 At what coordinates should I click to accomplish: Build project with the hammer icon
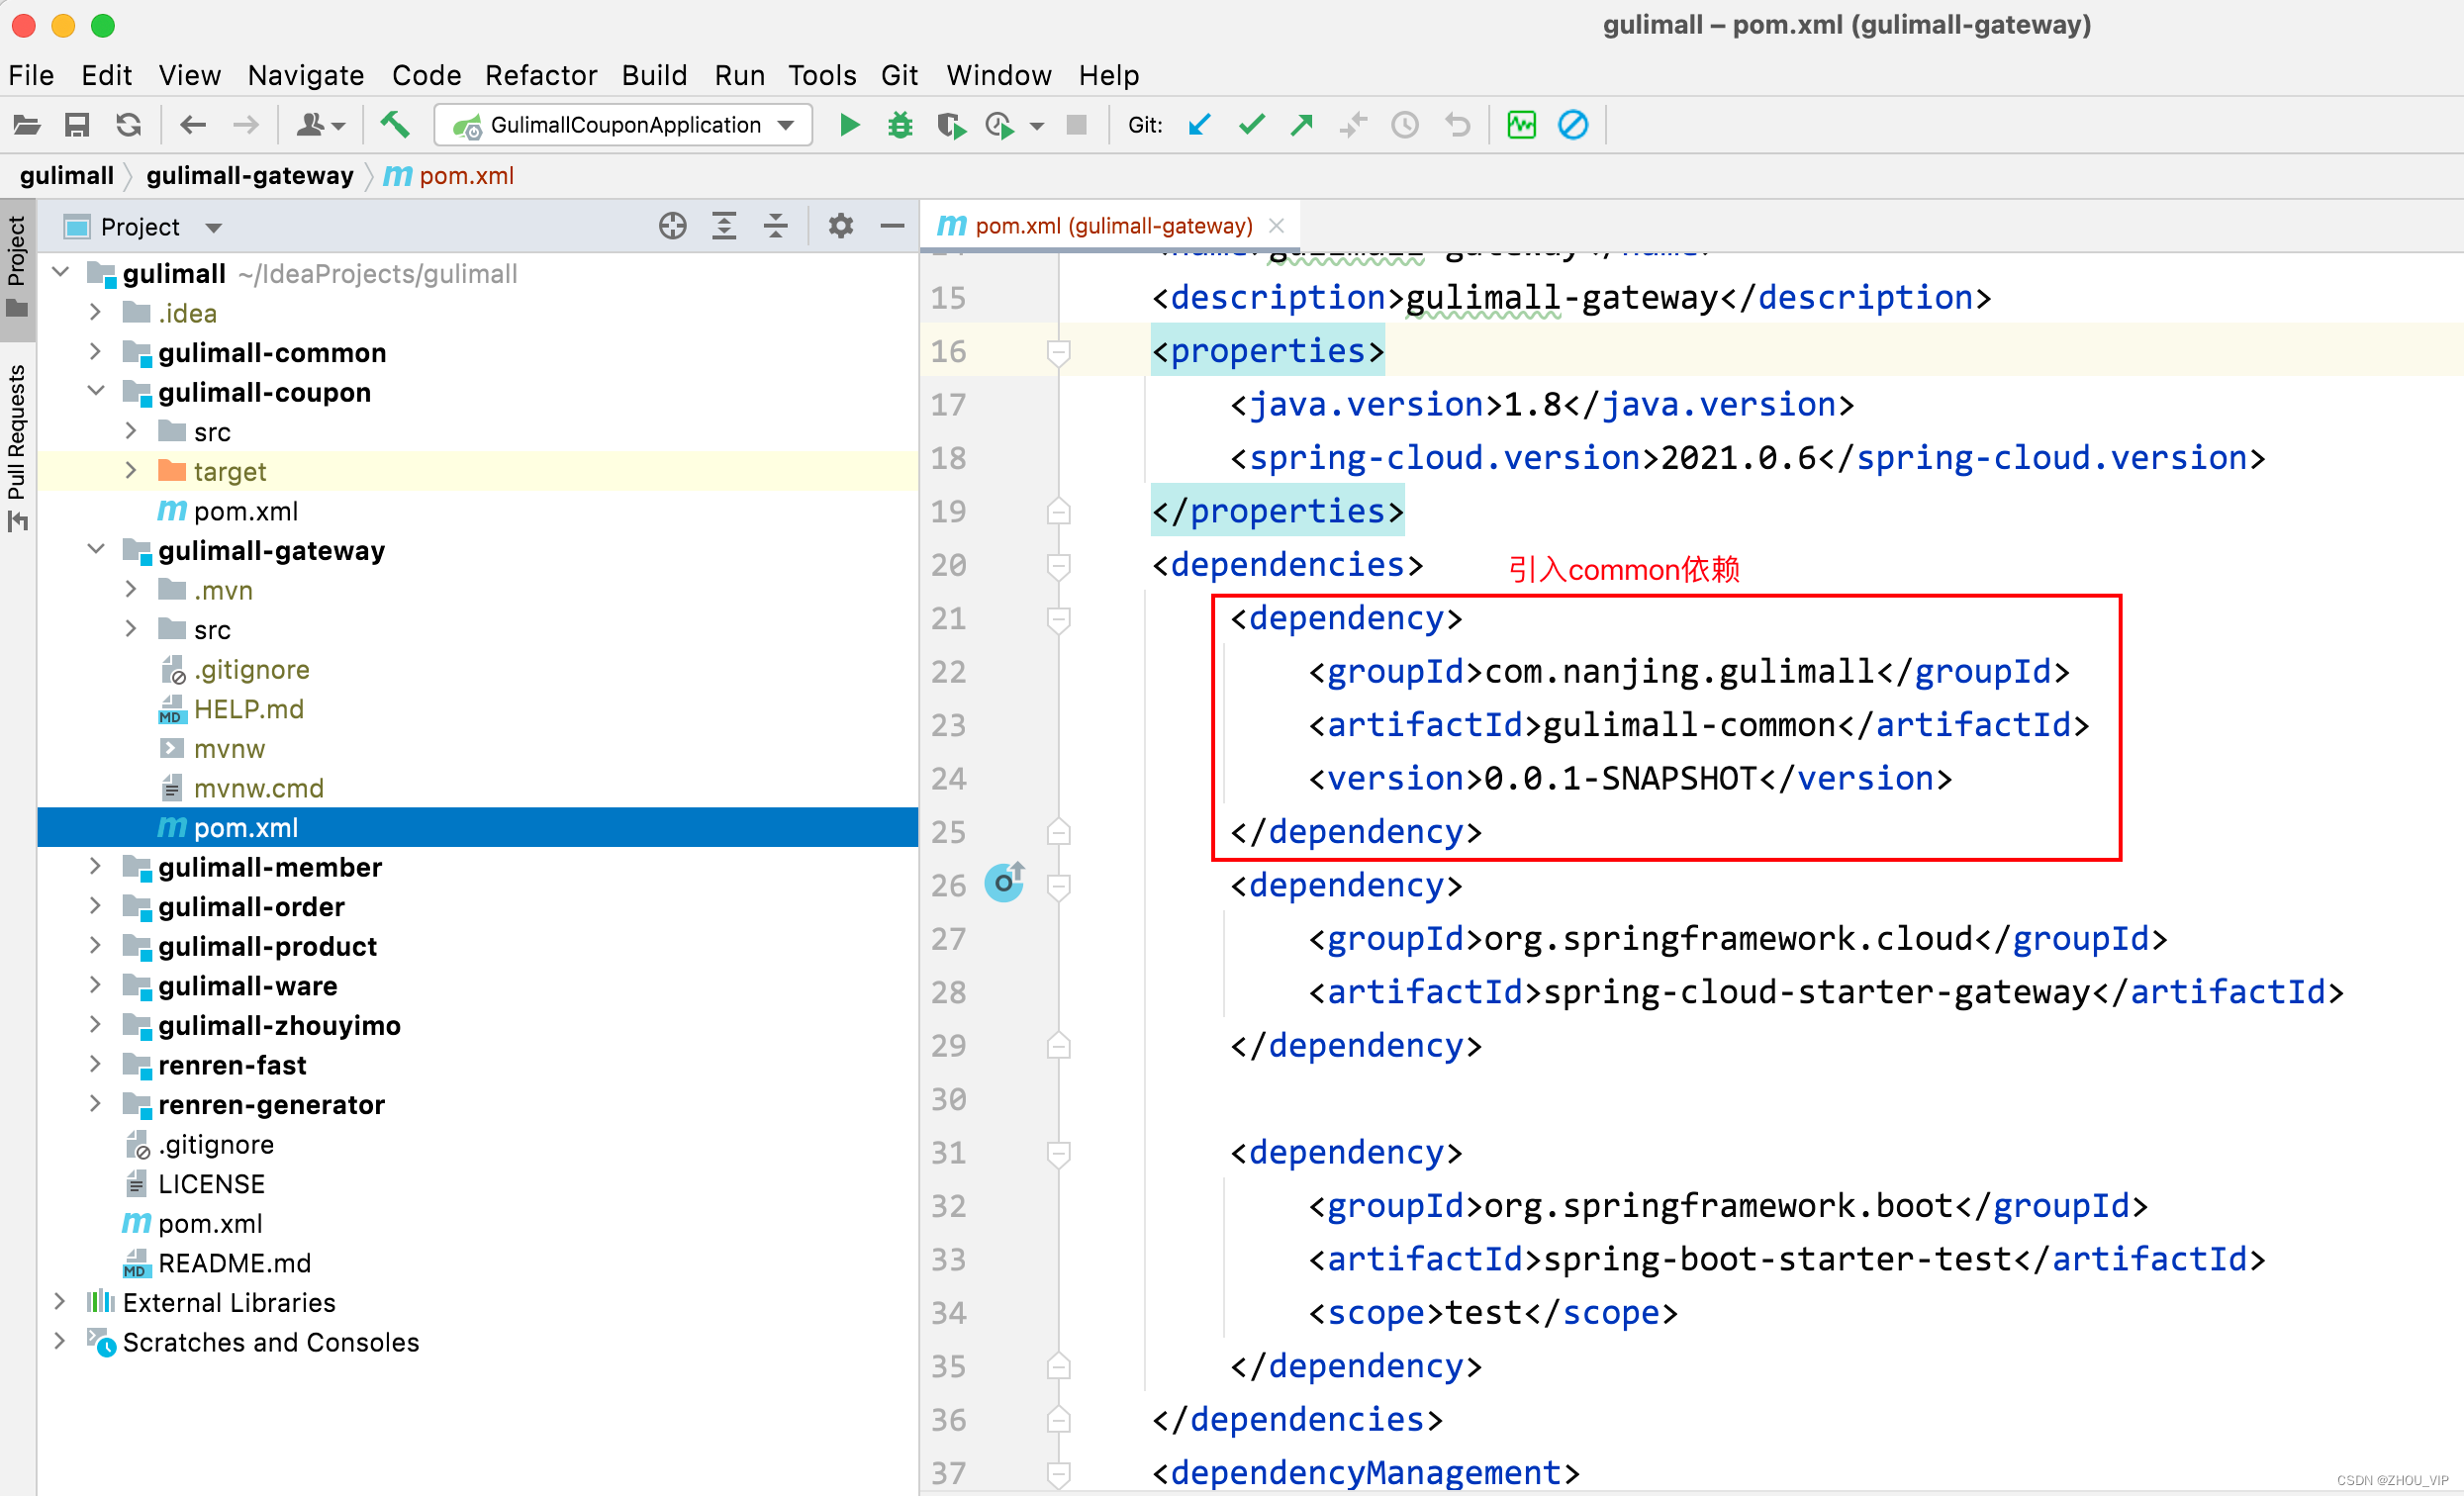click(x=395, y=125)
